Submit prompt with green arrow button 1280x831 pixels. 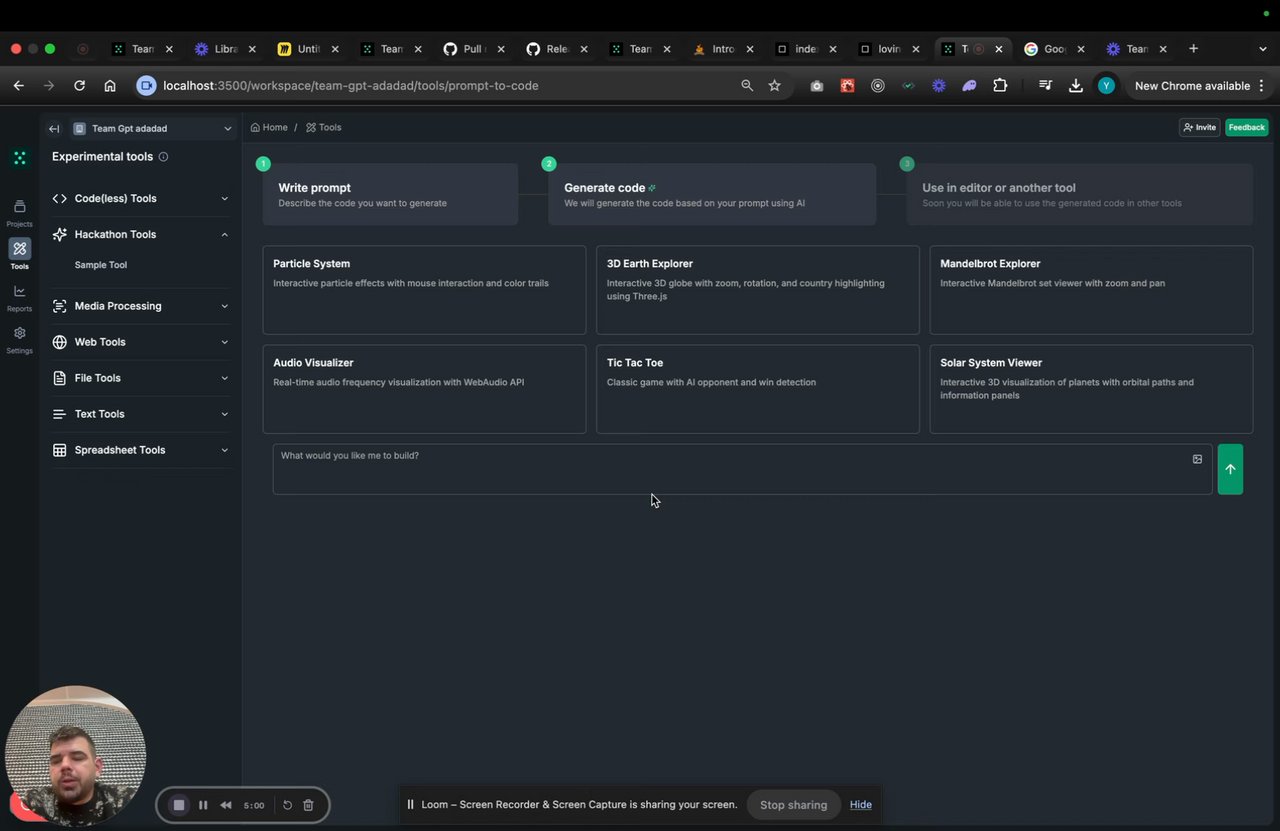pyautogui.click(x=1230, y=469)
